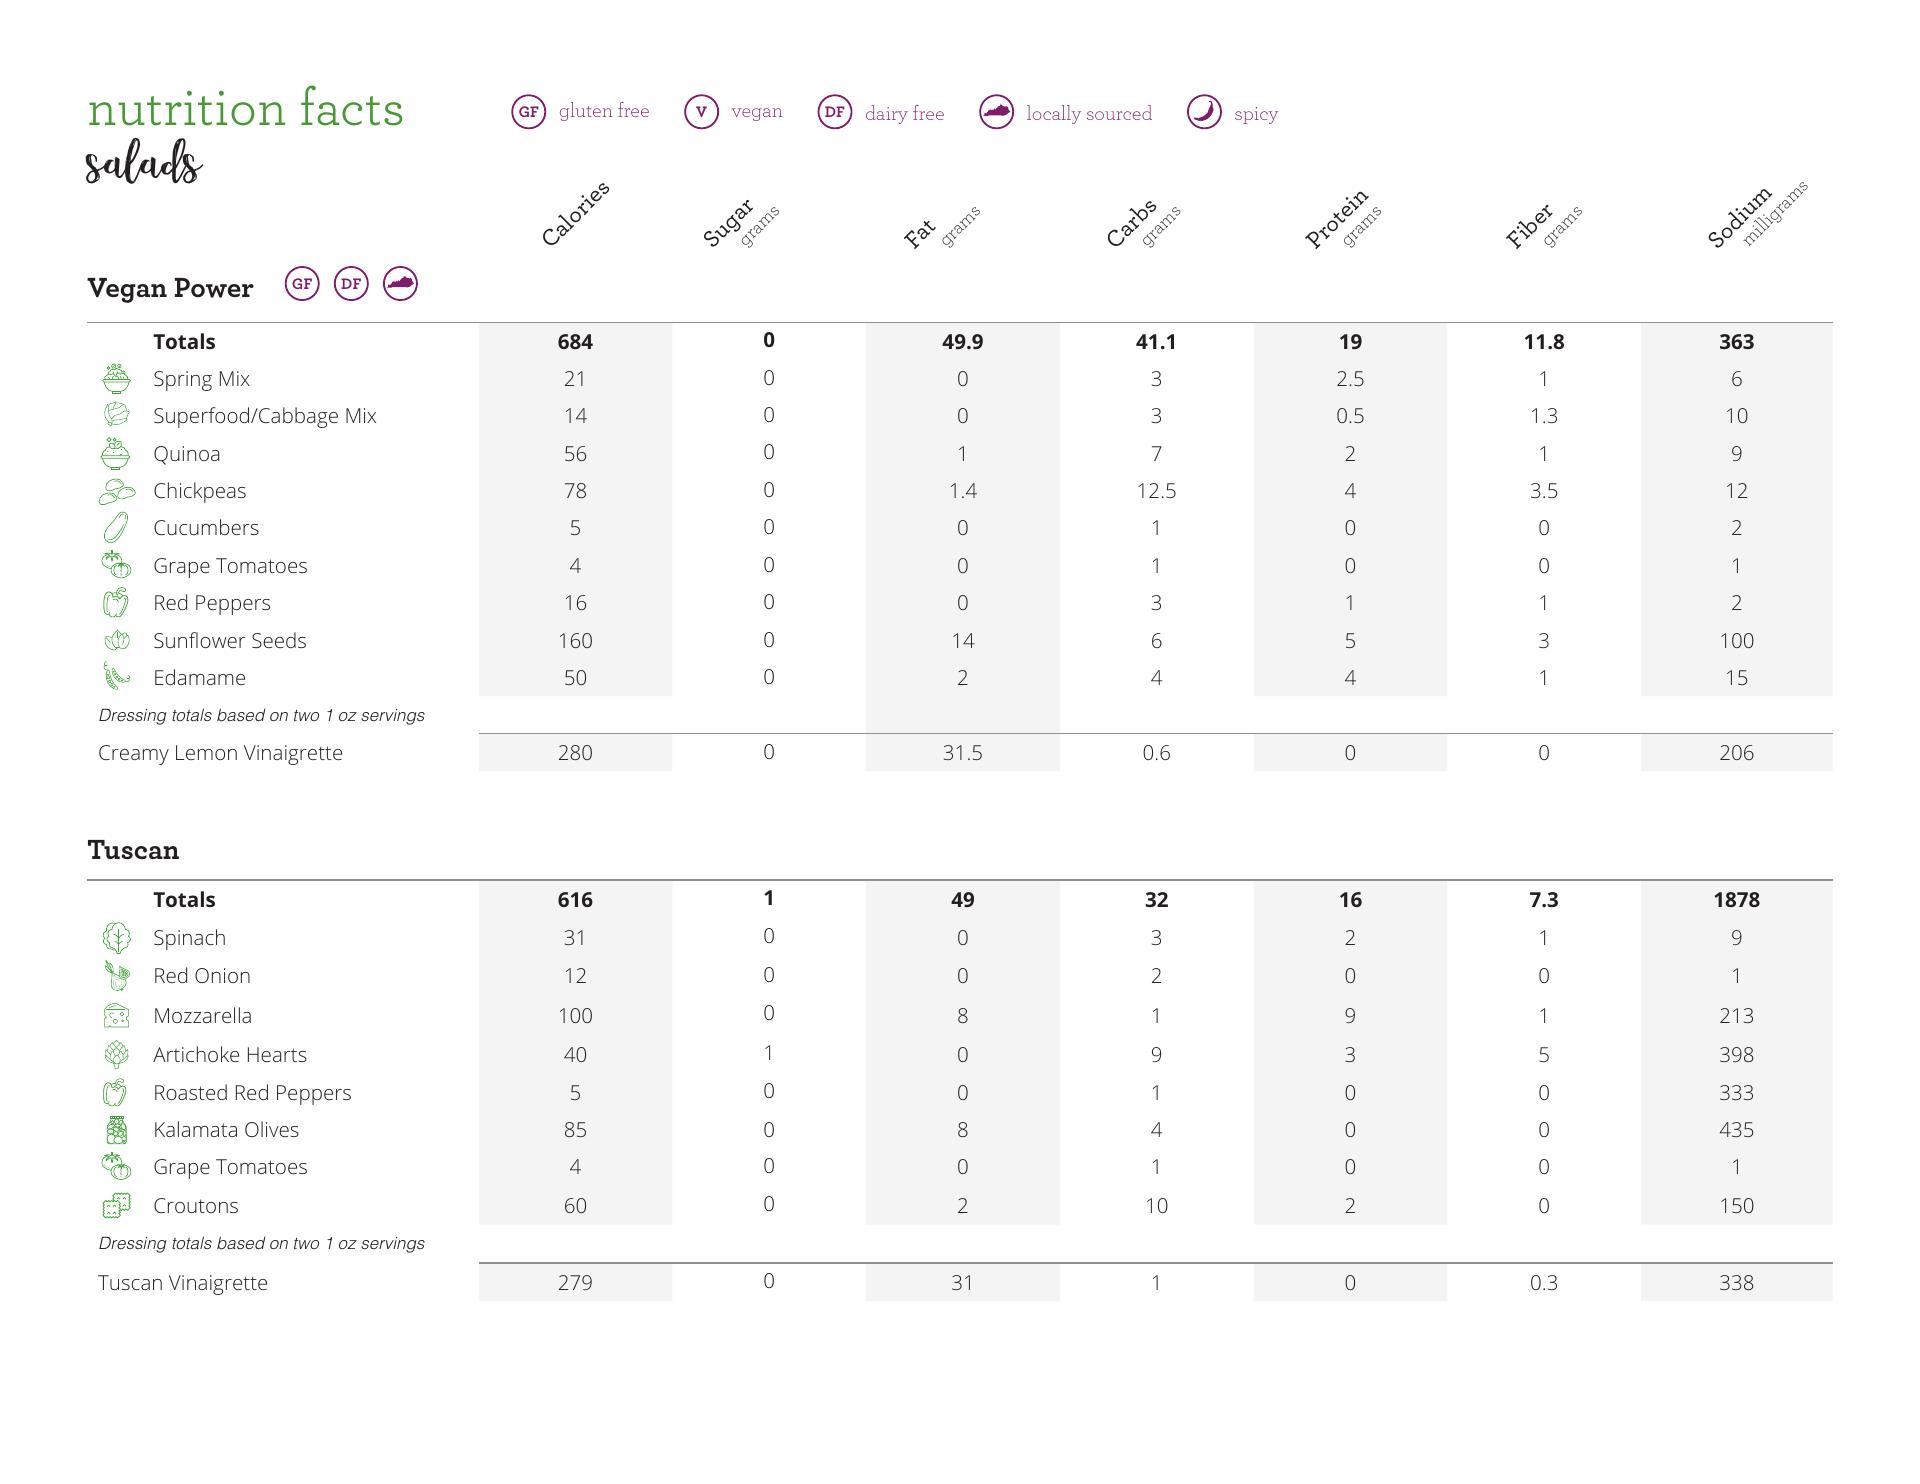Click the Artichoke Hearts icon

click(117, 1054)
